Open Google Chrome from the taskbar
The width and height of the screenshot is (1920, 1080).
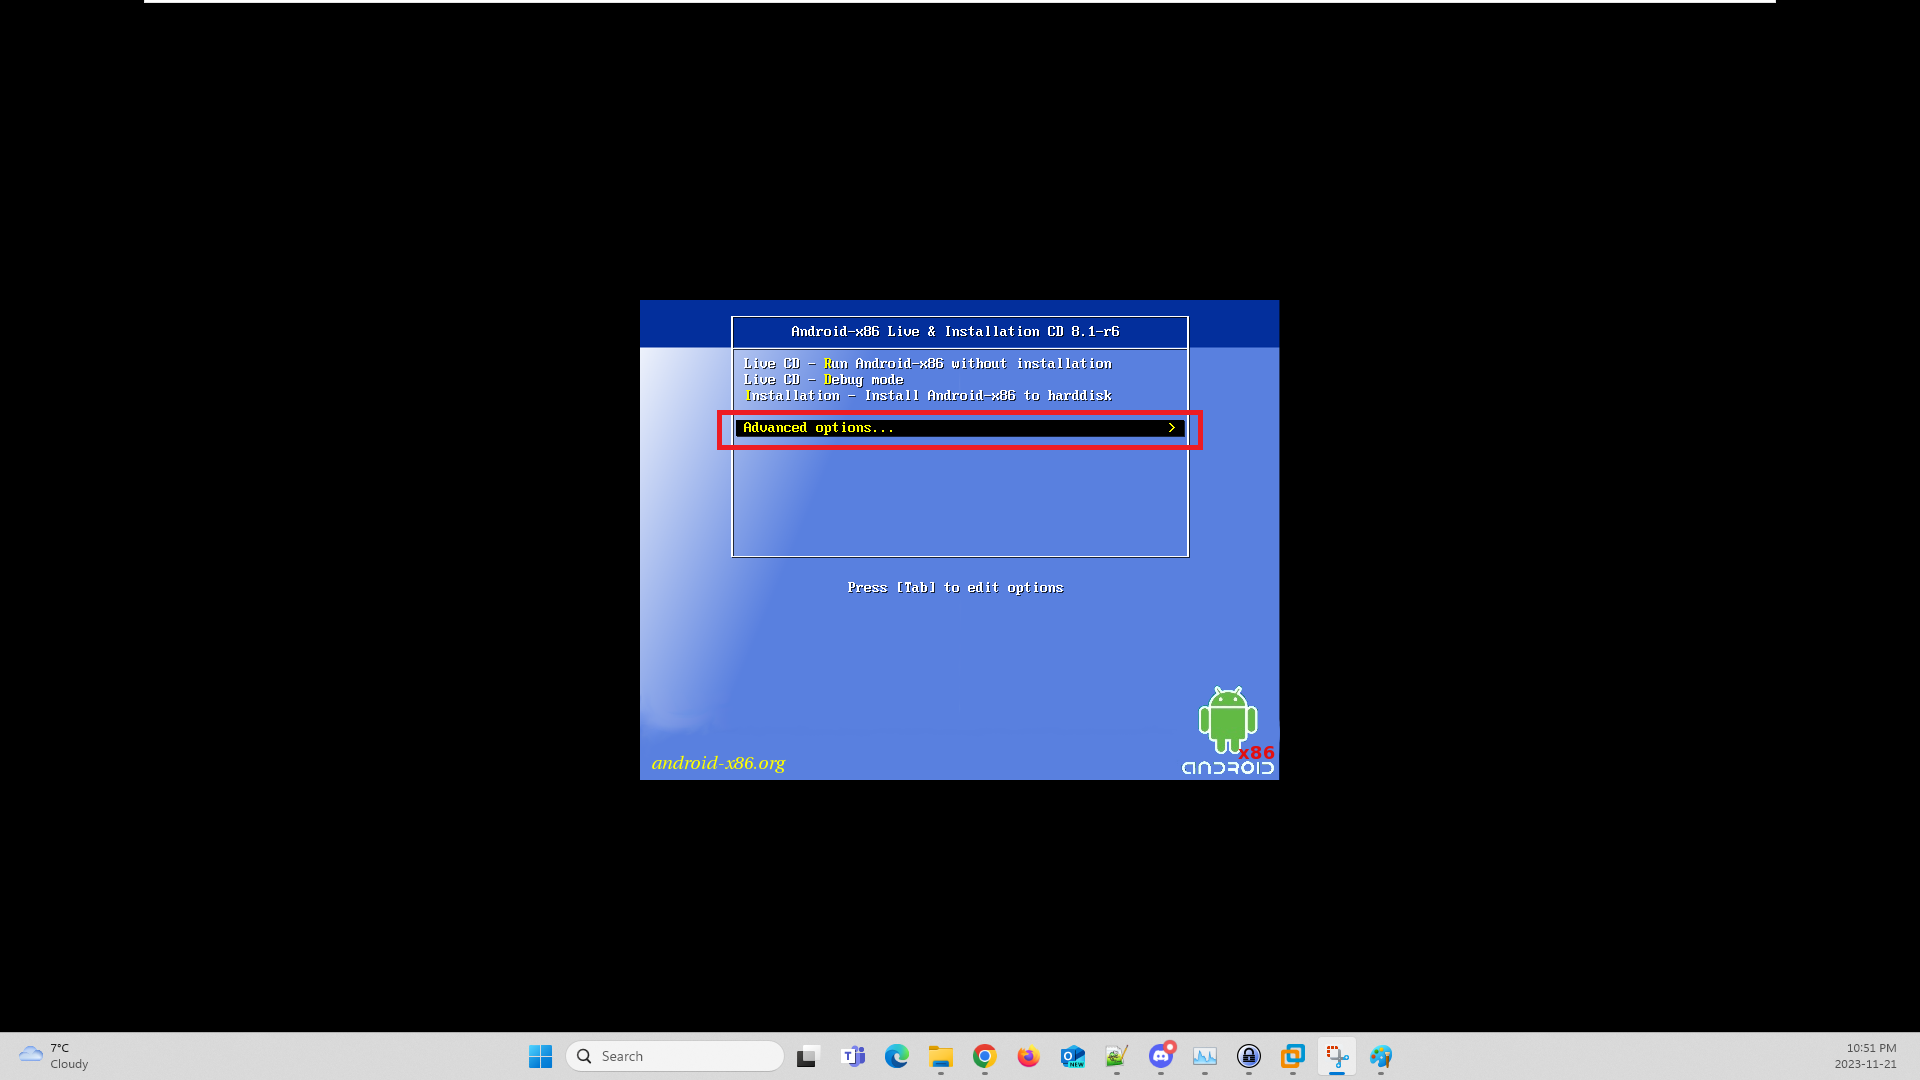985,1056
